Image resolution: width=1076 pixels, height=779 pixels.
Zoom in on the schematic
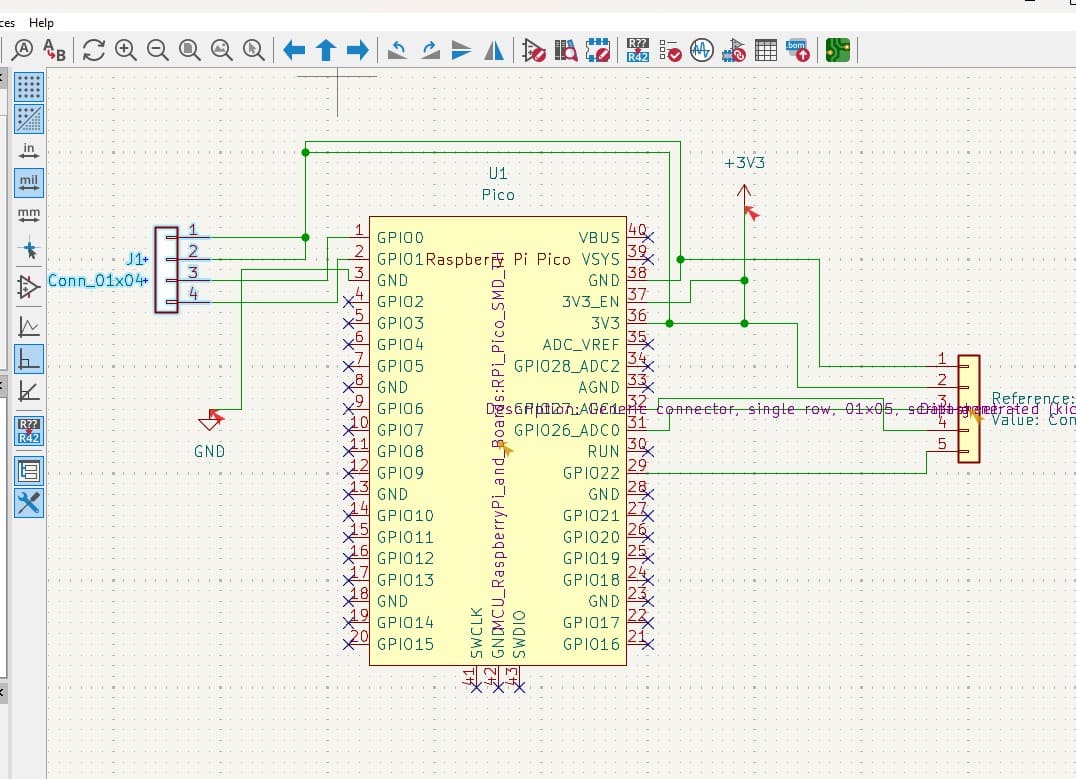coord(126,50)
